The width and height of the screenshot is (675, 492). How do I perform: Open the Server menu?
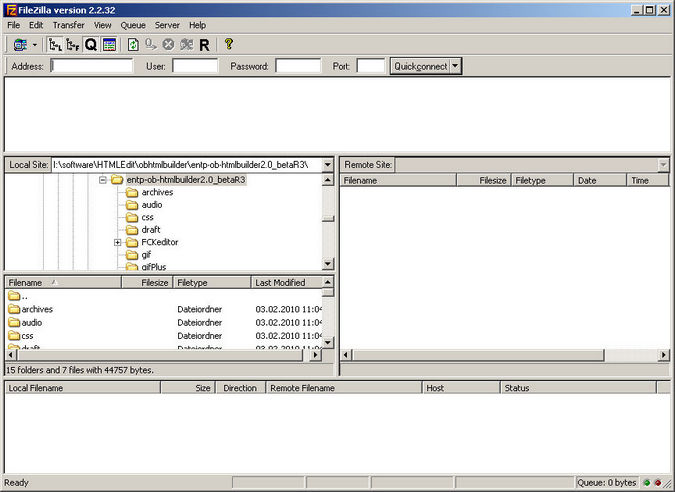[x=167, y=25]
